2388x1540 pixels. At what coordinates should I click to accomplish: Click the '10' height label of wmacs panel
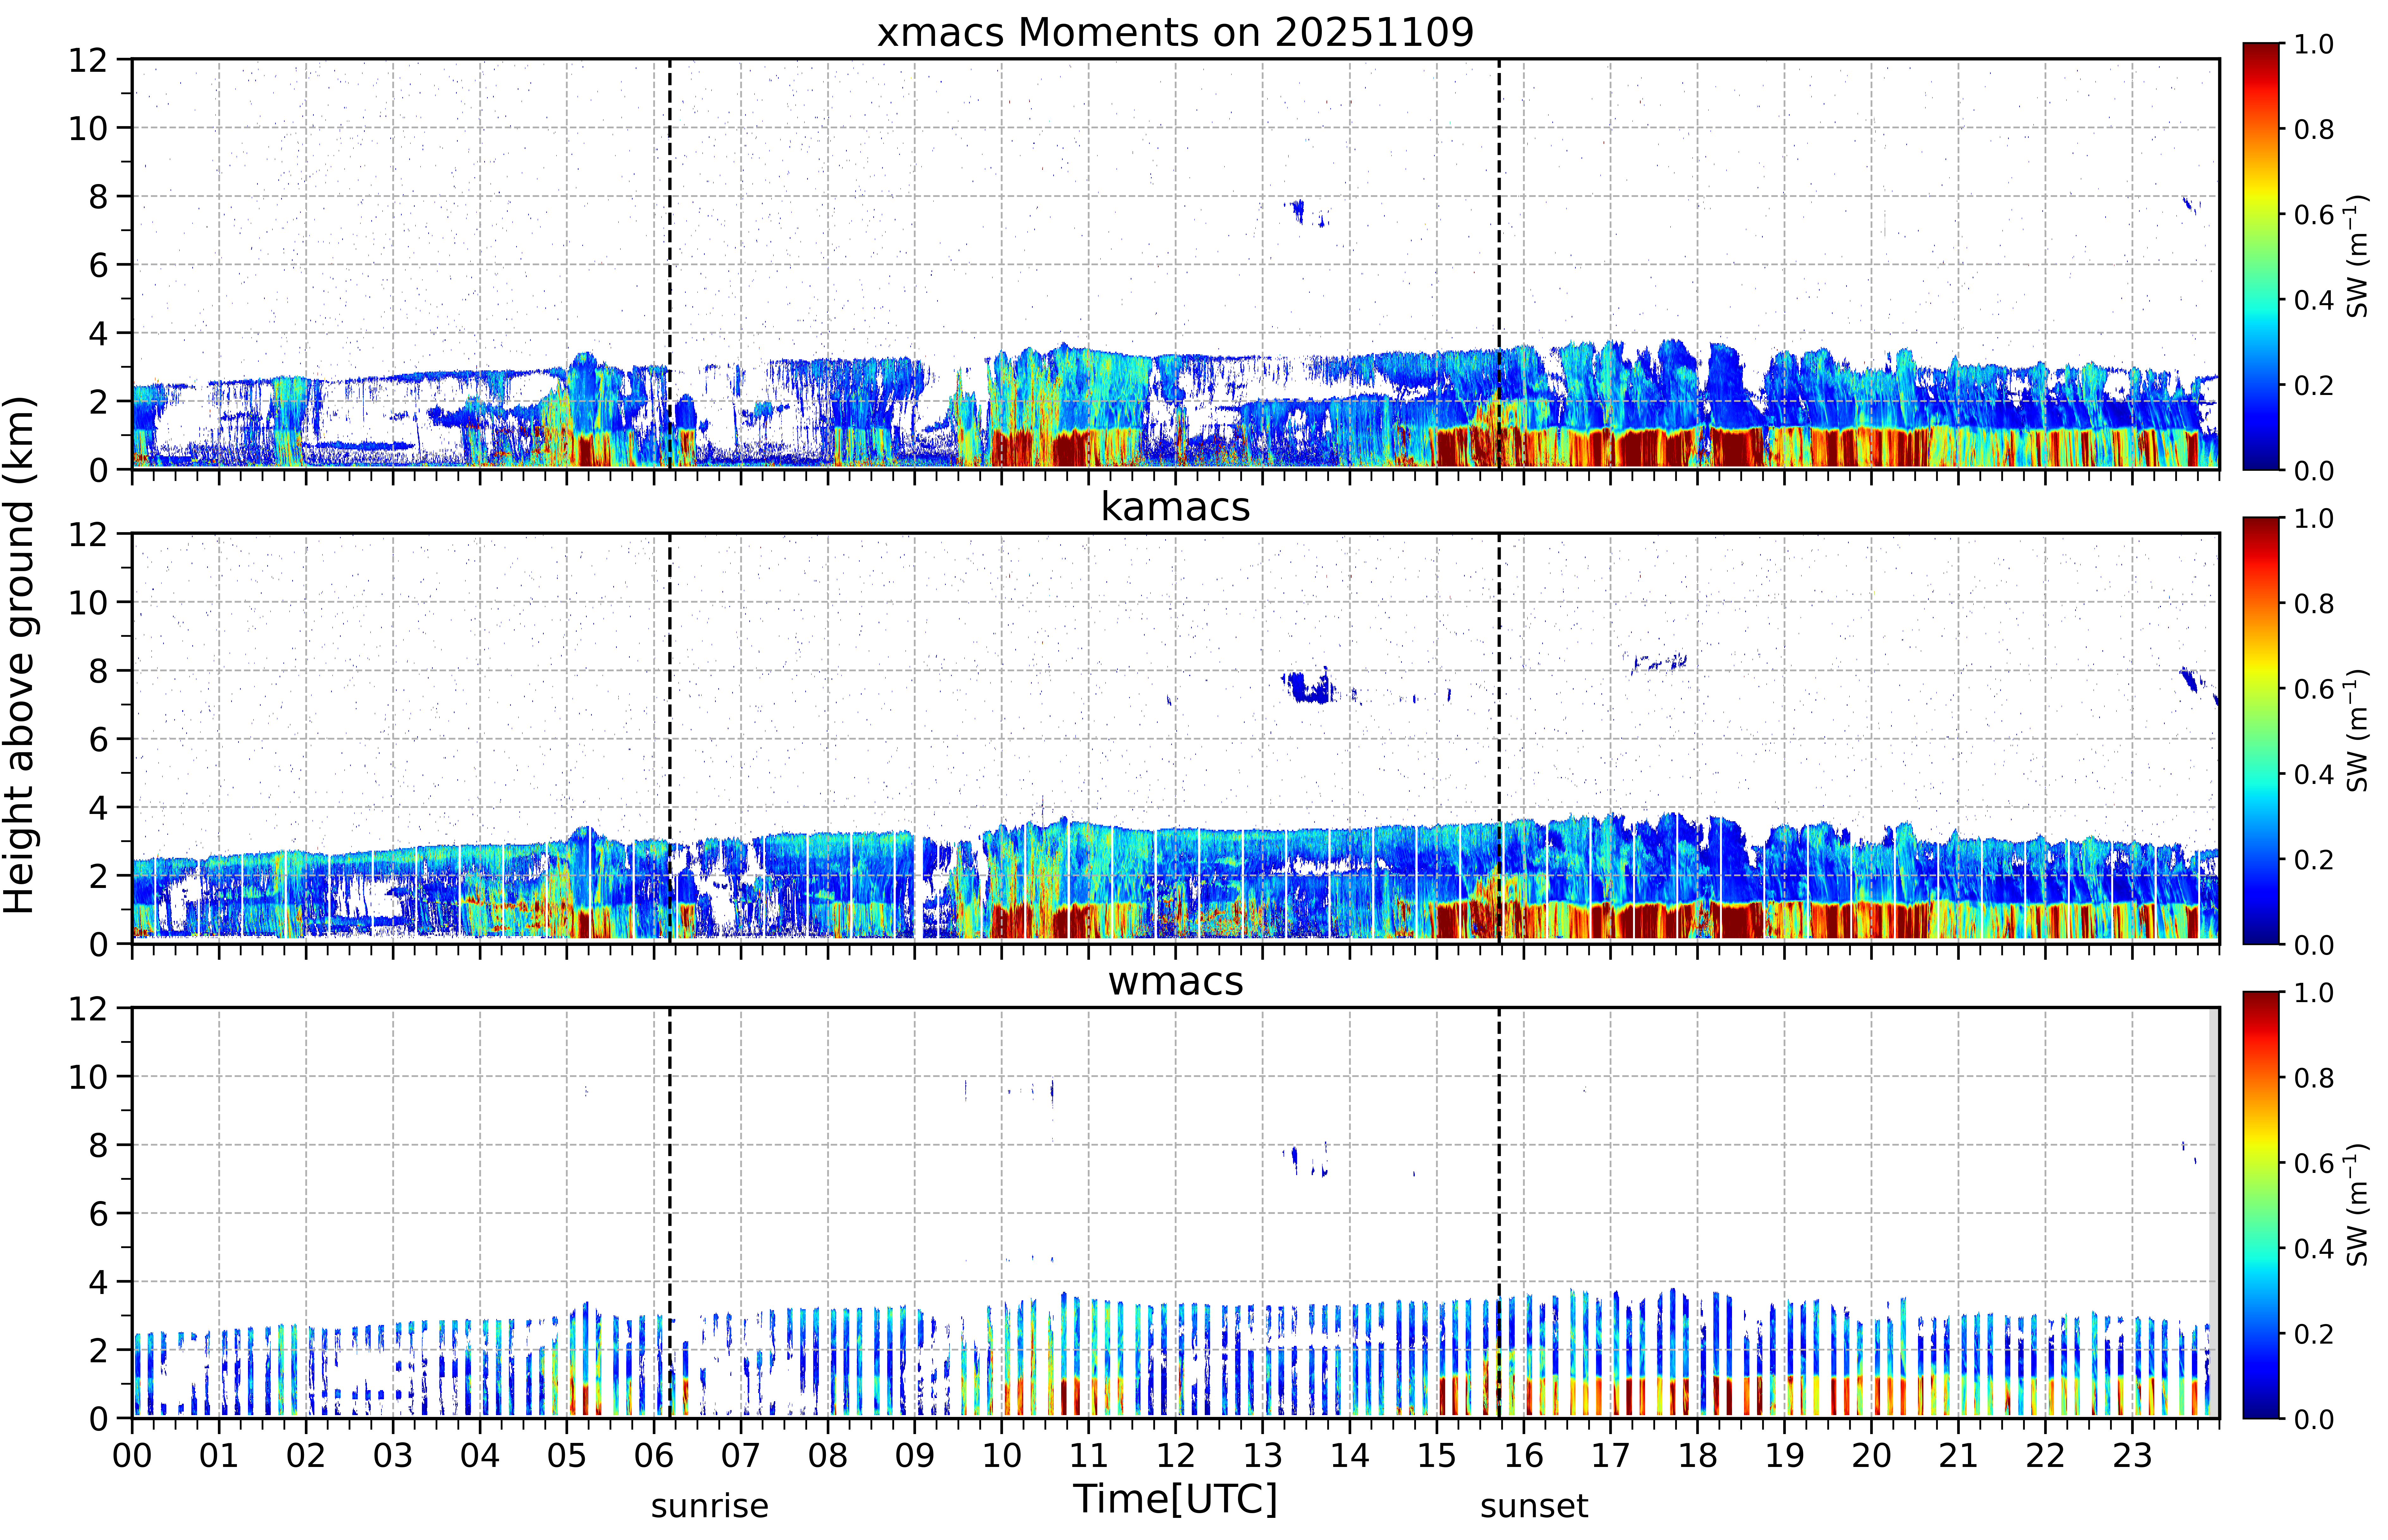point(88,1077)
